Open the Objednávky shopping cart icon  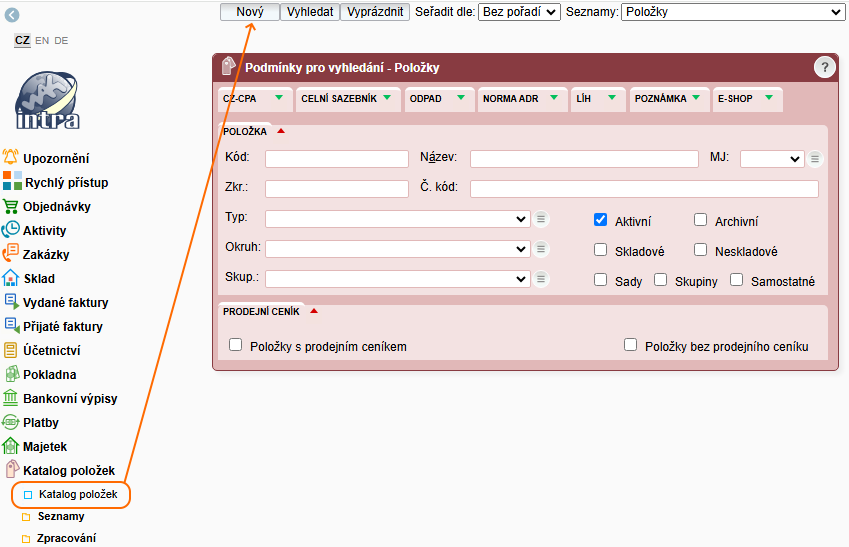coord(11,206)
